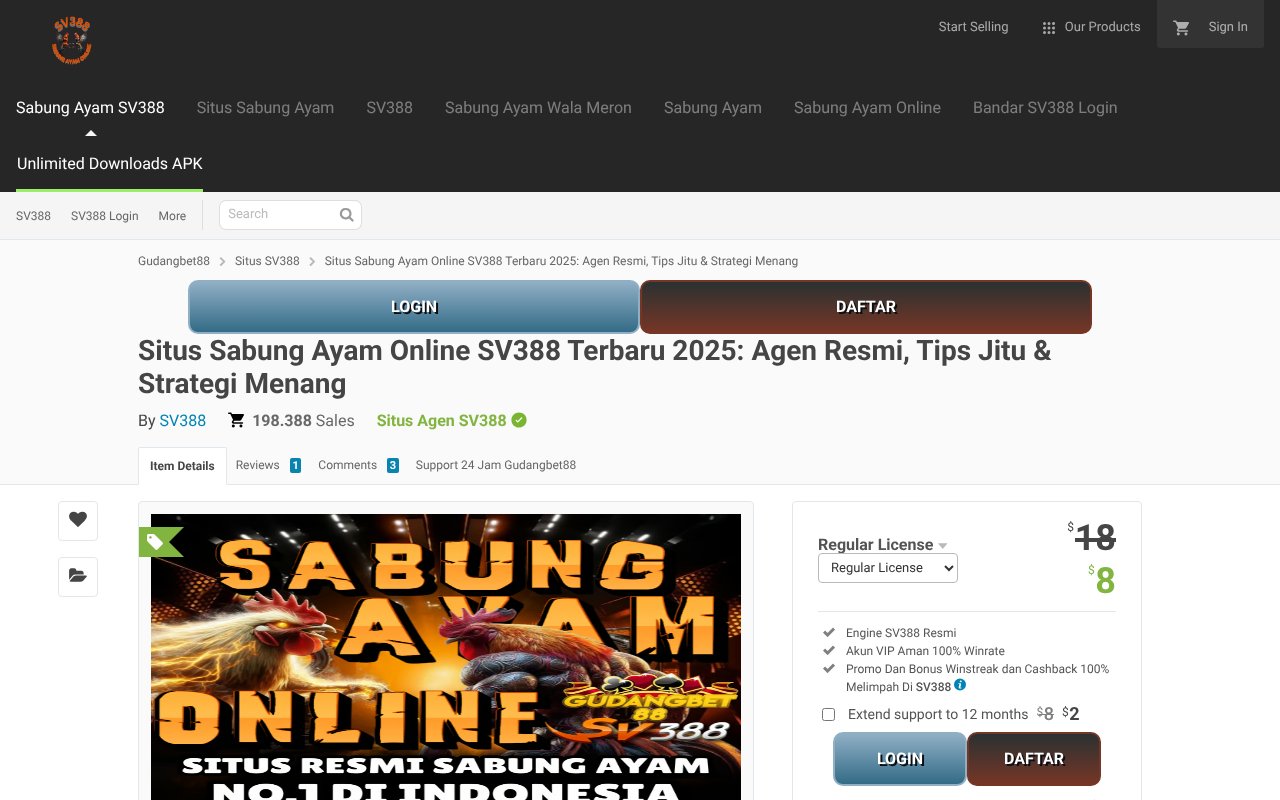Click the verified badge near Situs Agen SV388
Screen dimensions: 1280x800
click(518, 420)
